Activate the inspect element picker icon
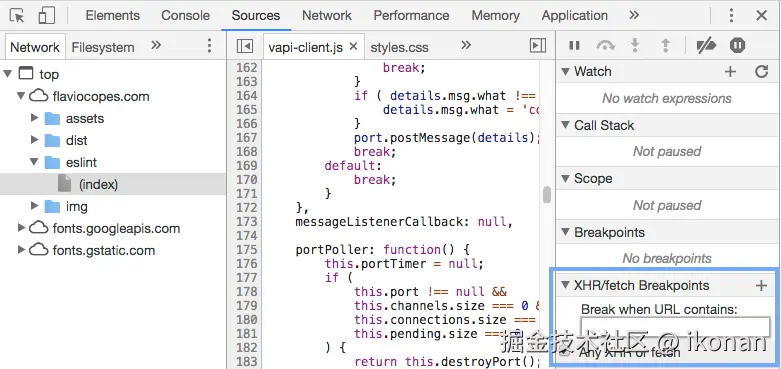Screen dimensions: 781x369 17,16
